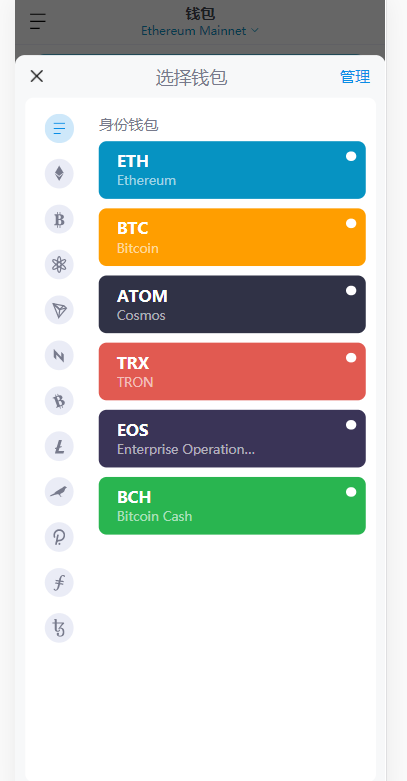Select the TRON triangle sidebar icon
Viewport: 407px width, 781px height.
pyautogui.click(x=59, y=310)
